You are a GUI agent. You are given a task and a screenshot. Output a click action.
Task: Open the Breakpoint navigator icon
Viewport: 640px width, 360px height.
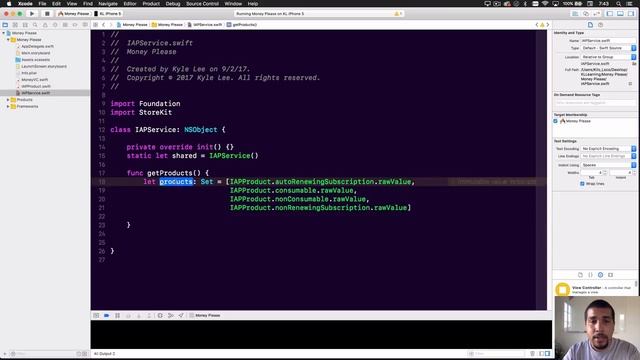pos(75,25)
